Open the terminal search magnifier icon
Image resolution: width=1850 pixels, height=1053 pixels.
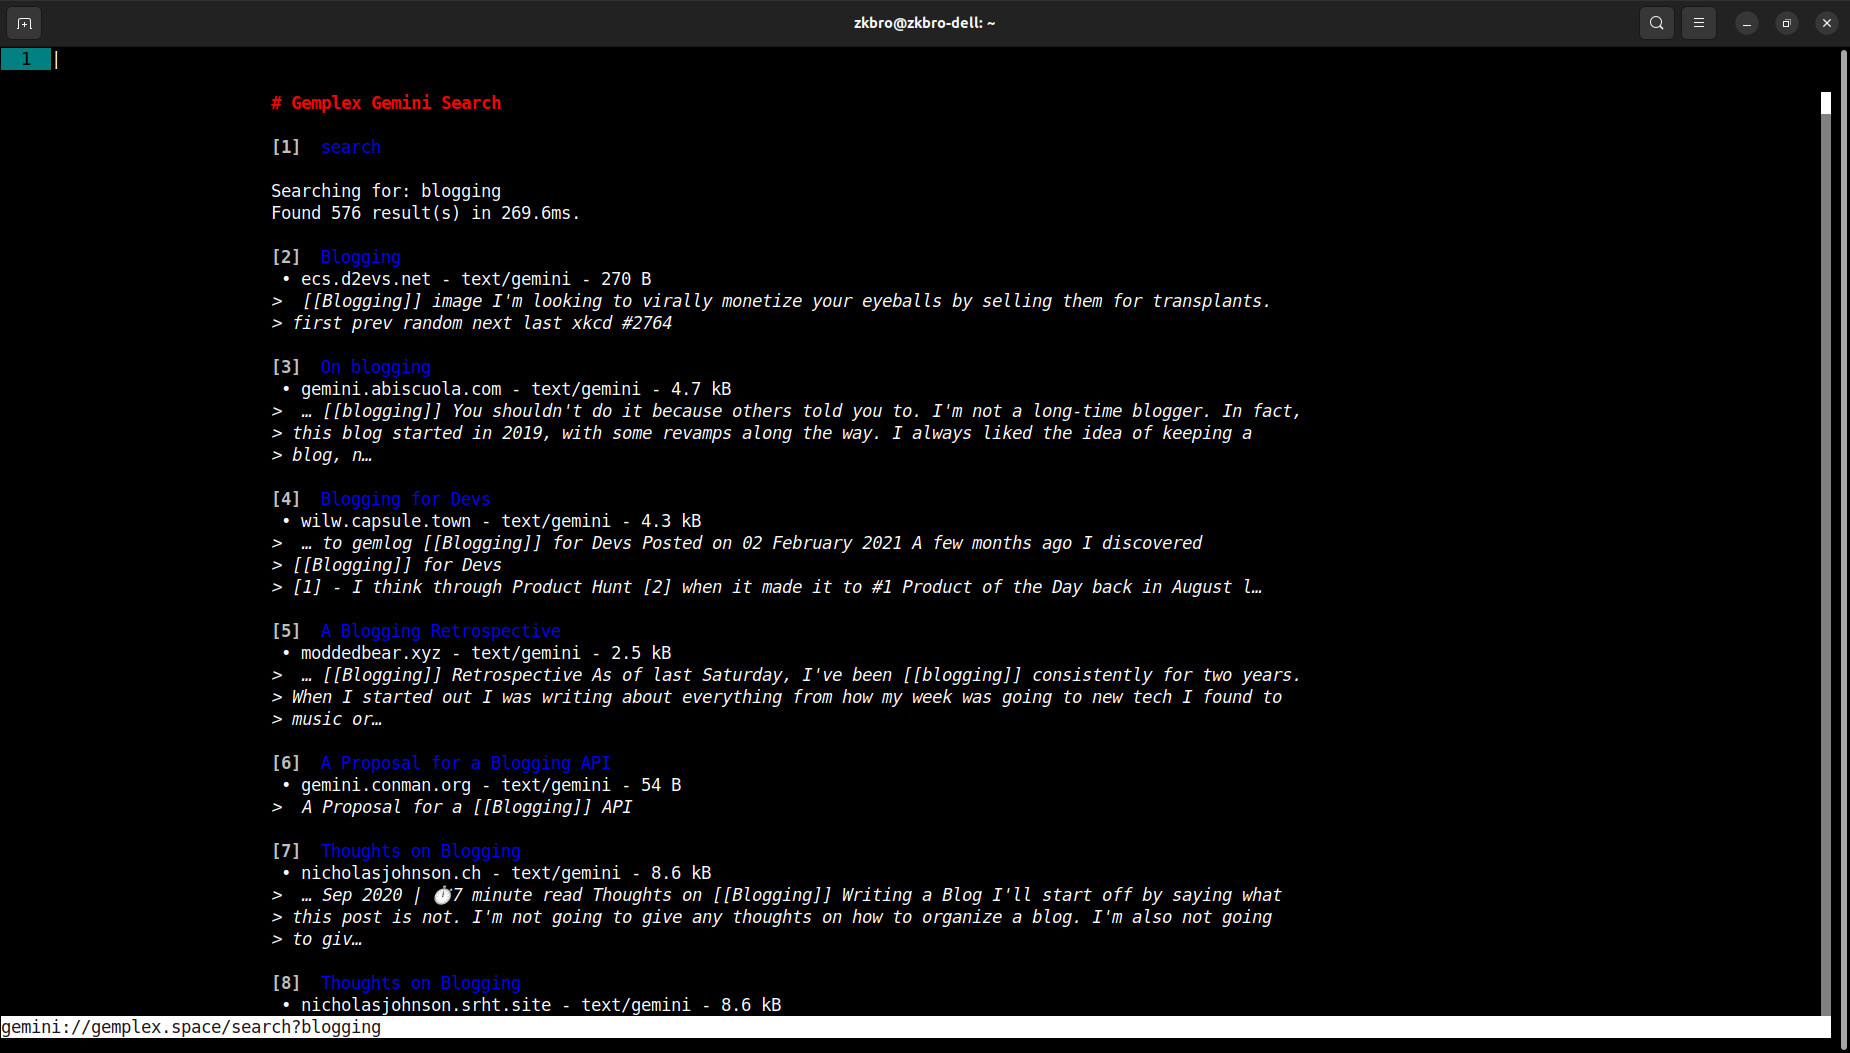point(1656,23)
